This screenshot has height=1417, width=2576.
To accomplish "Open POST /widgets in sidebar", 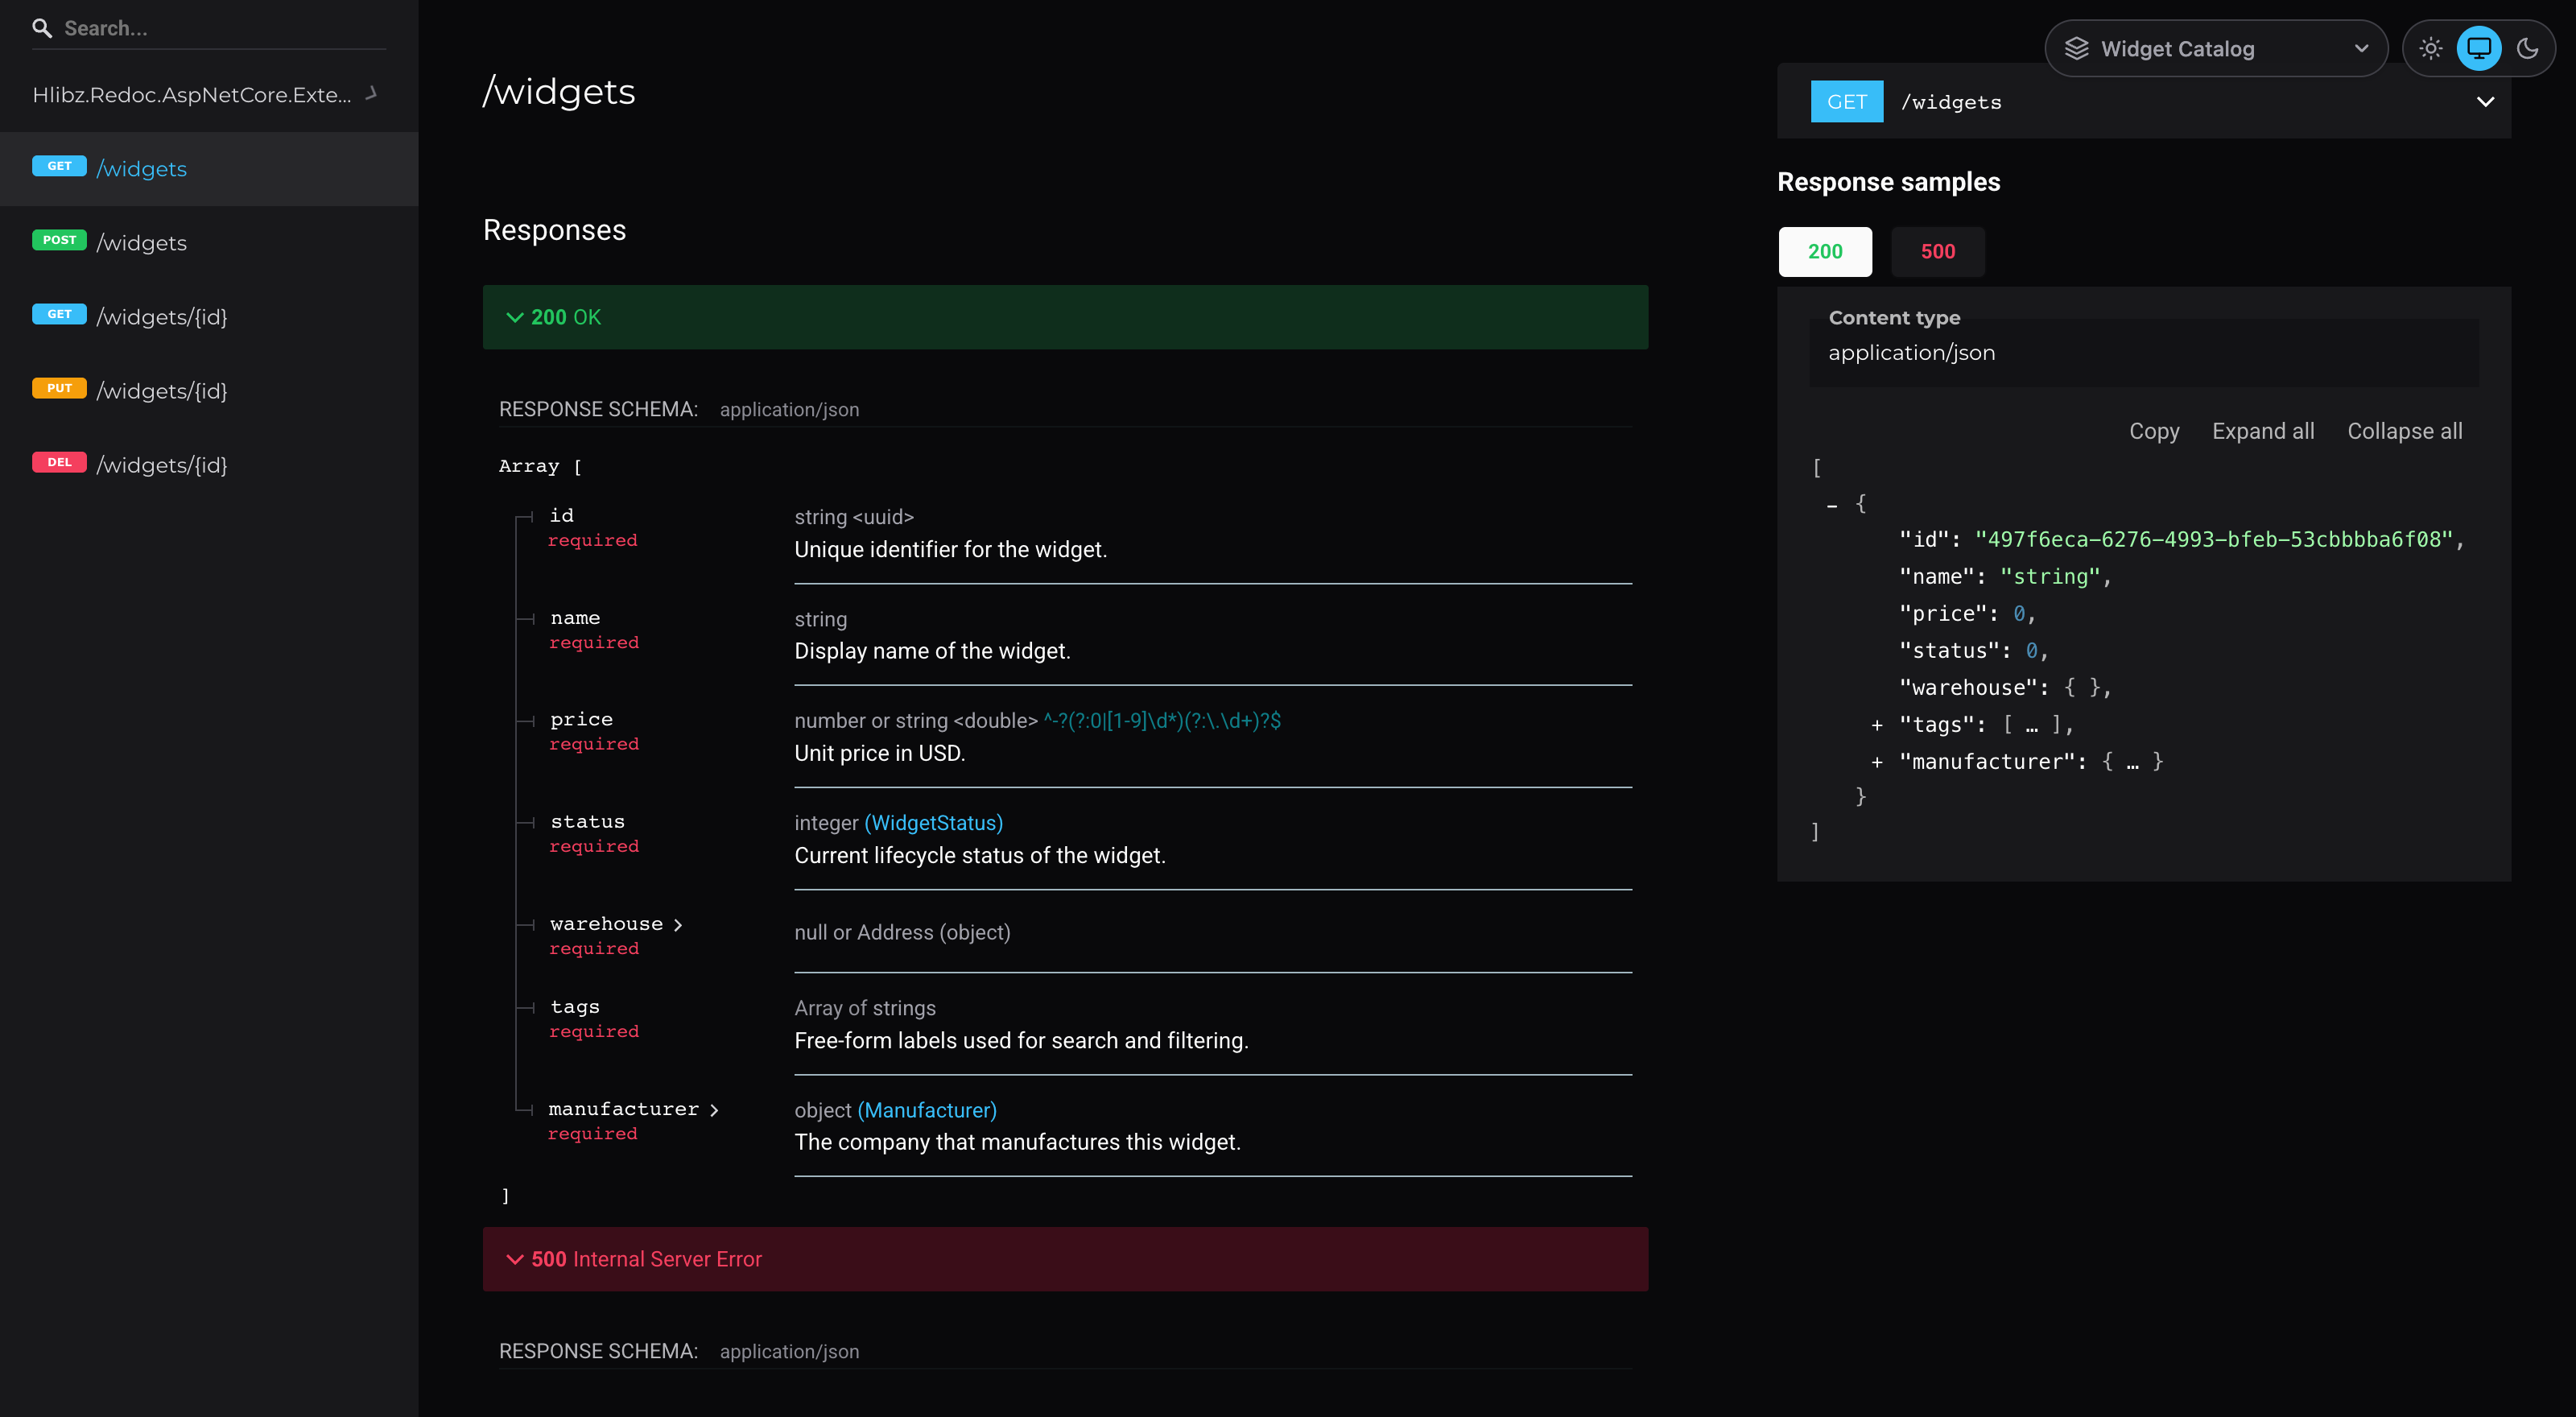I will tap(209, 243).
